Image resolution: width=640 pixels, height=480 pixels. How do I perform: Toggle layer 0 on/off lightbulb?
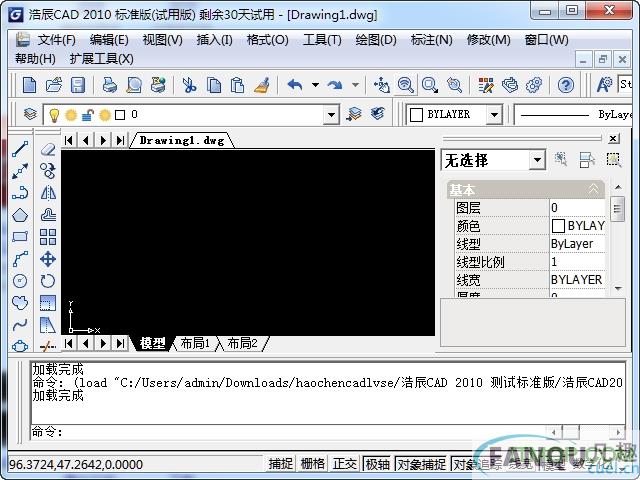coord(54,115)
